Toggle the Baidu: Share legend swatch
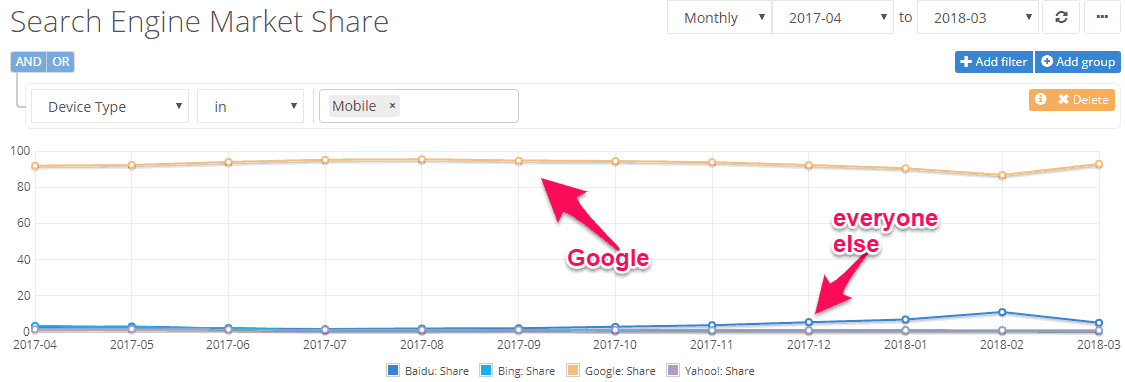The width and height of the screenshot is (1125, 382). [392, 371]
